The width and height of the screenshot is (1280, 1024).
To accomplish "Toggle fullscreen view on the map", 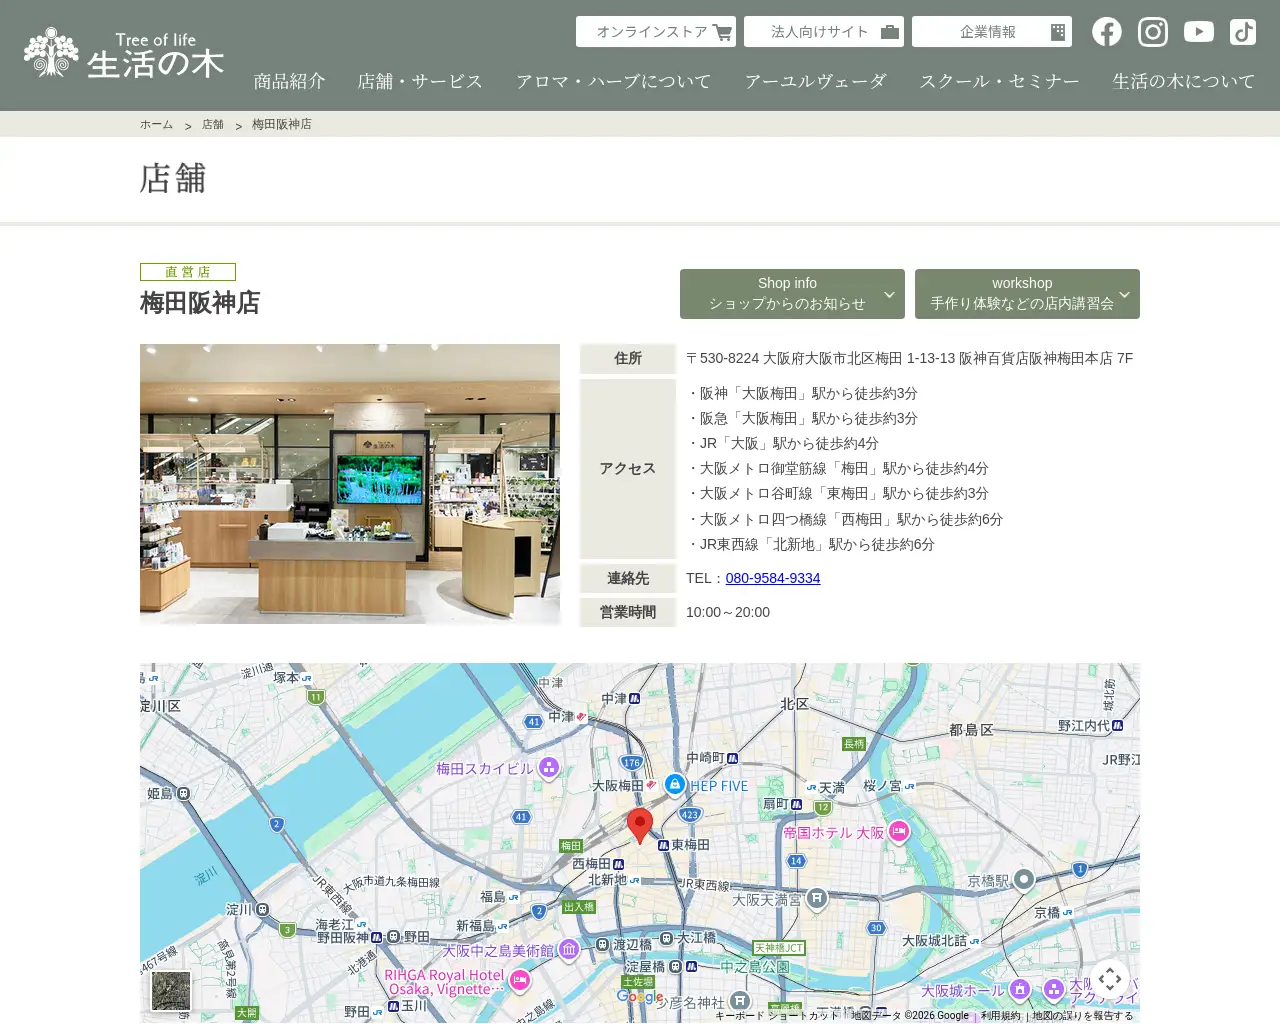I will click(x=1110, y=980).
